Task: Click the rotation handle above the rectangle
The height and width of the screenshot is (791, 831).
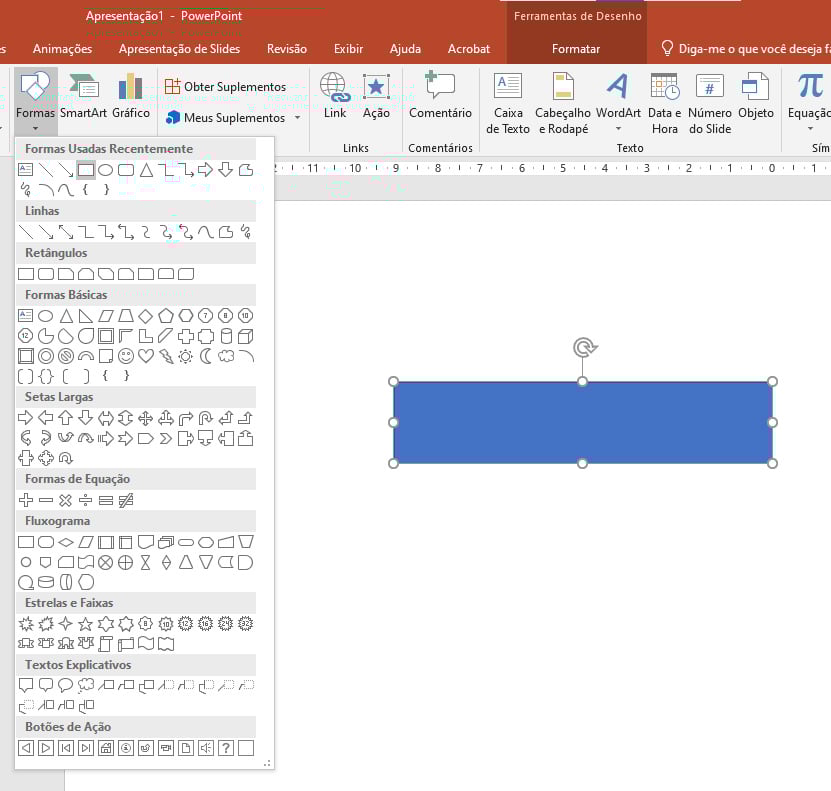Action: coord(585,348)
